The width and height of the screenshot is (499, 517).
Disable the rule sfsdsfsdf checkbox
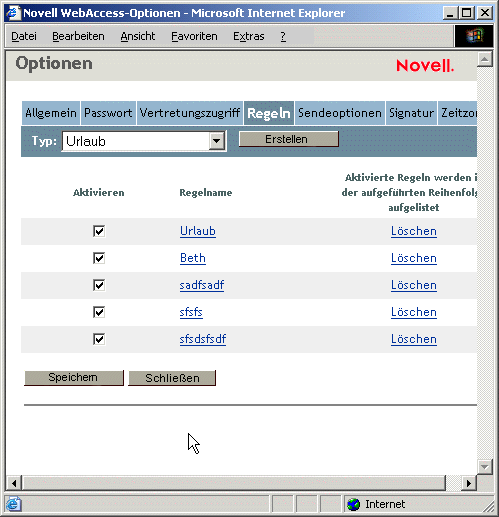click(99, 339)
